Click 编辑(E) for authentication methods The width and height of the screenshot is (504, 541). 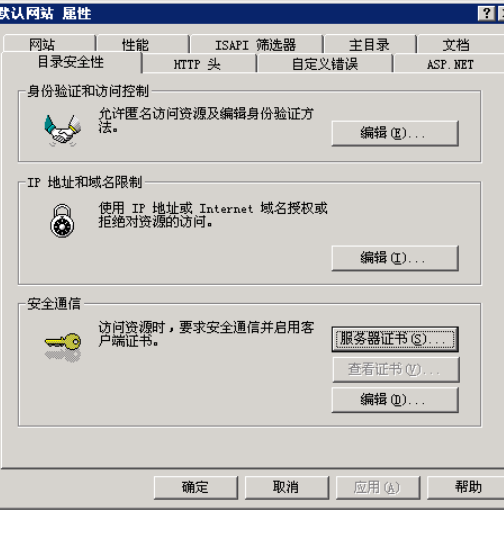395,133
